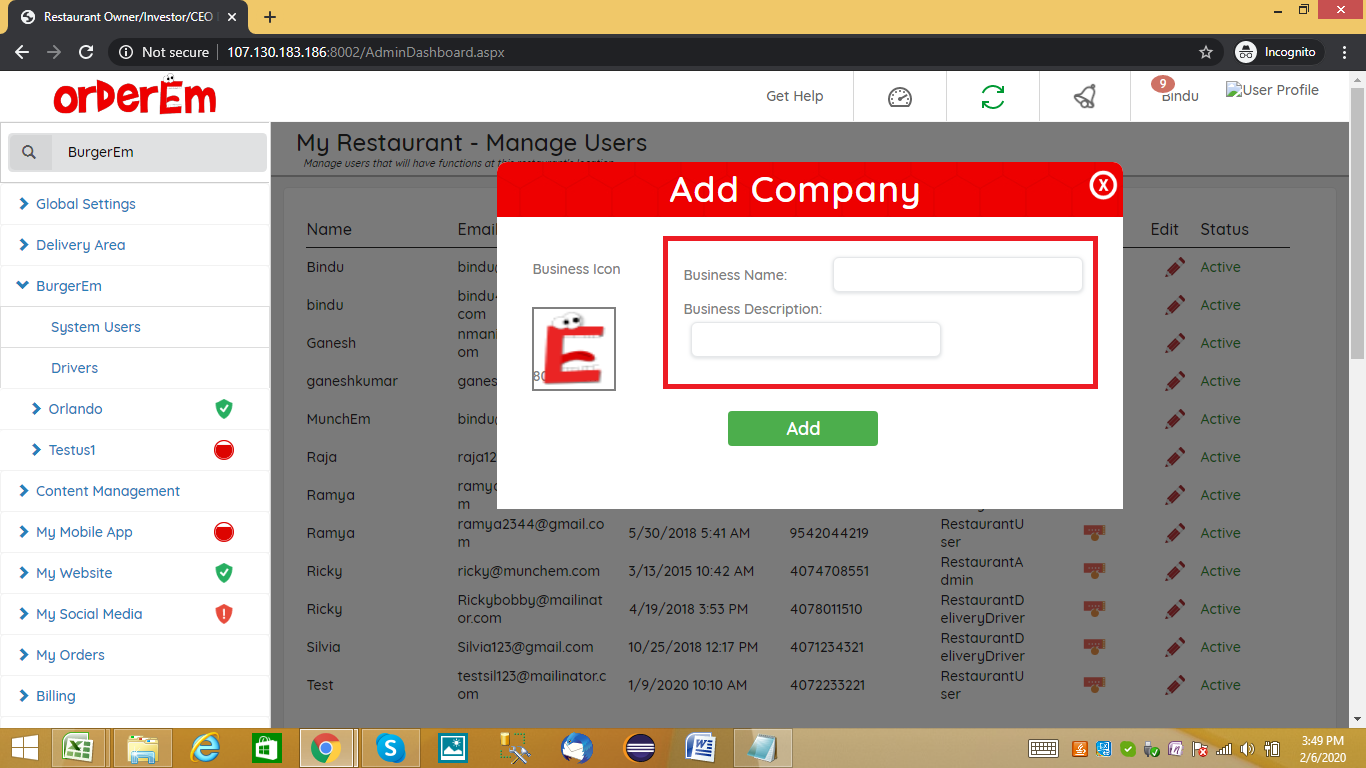Click the red alert shield beside My Social Media
This screenshot has width=1366, height=768.
click(224, 614)
